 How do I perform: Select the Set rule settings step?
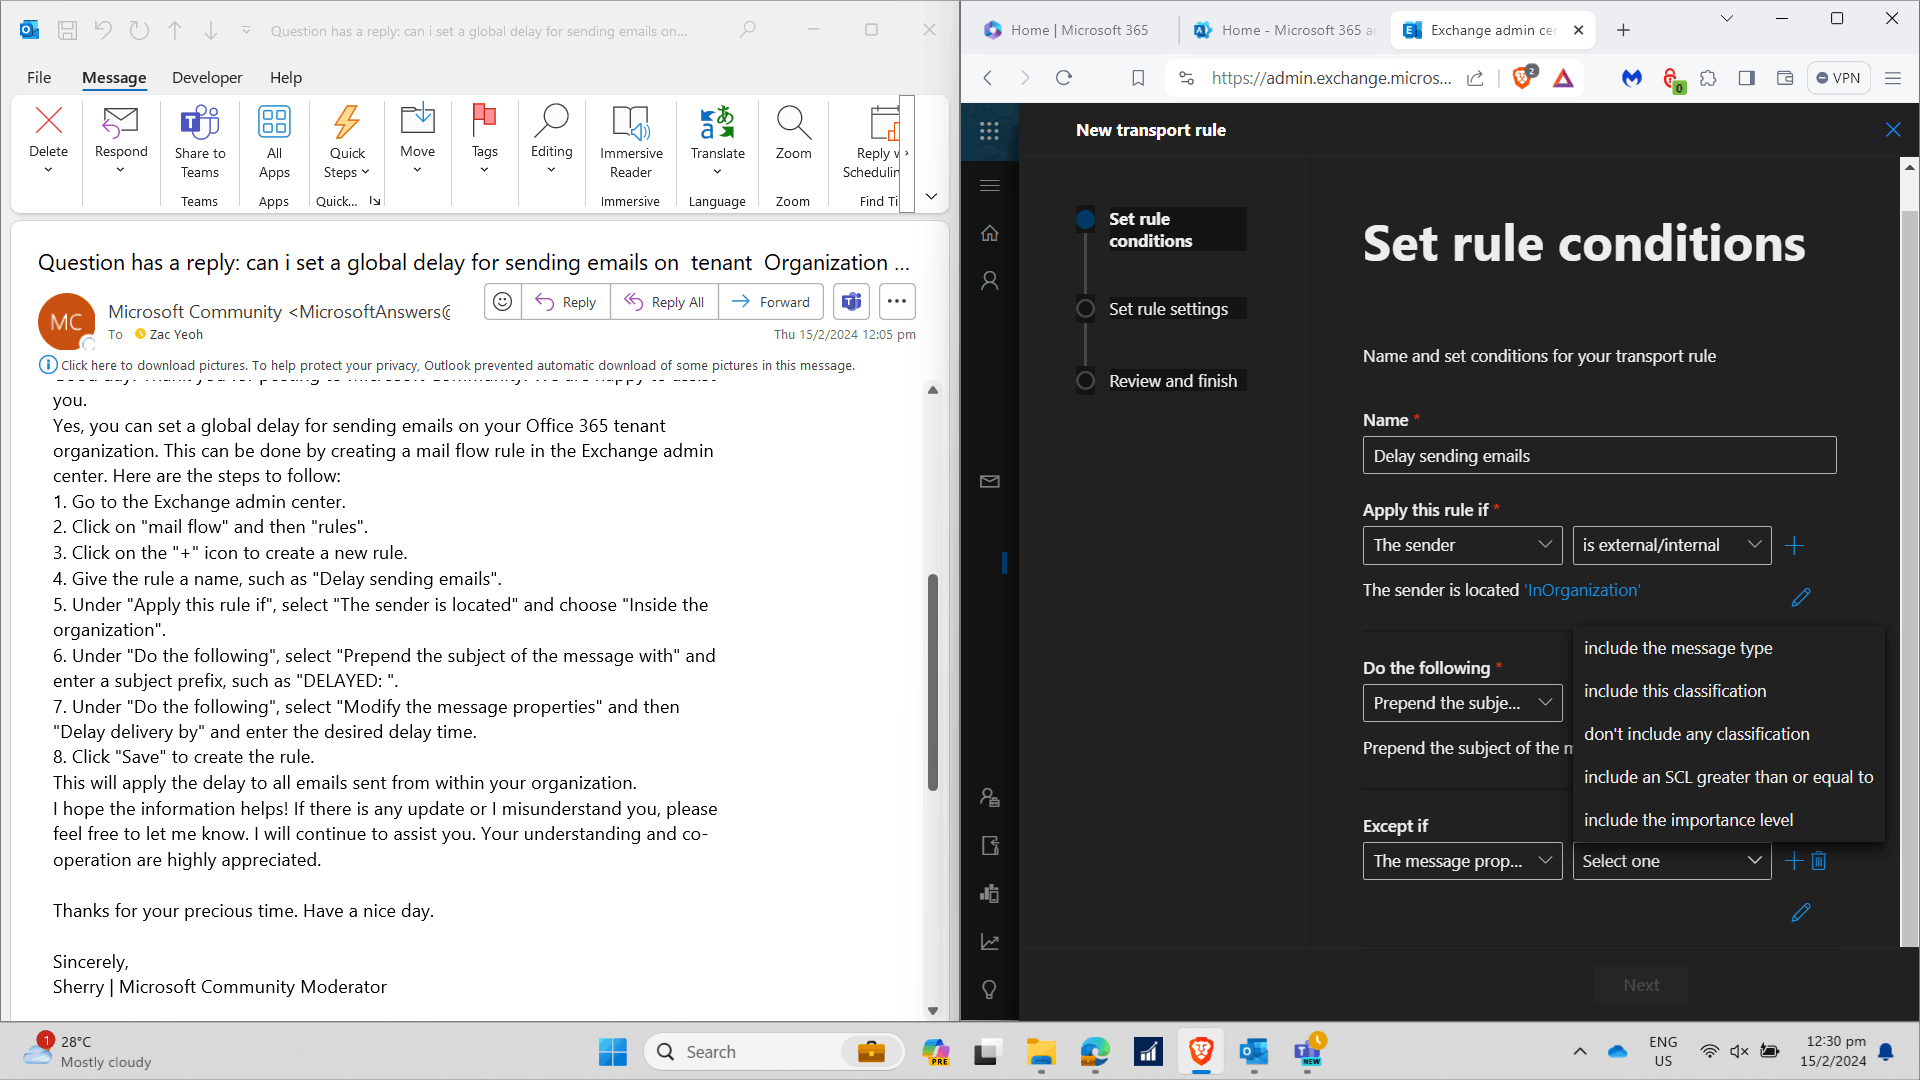1167,309
